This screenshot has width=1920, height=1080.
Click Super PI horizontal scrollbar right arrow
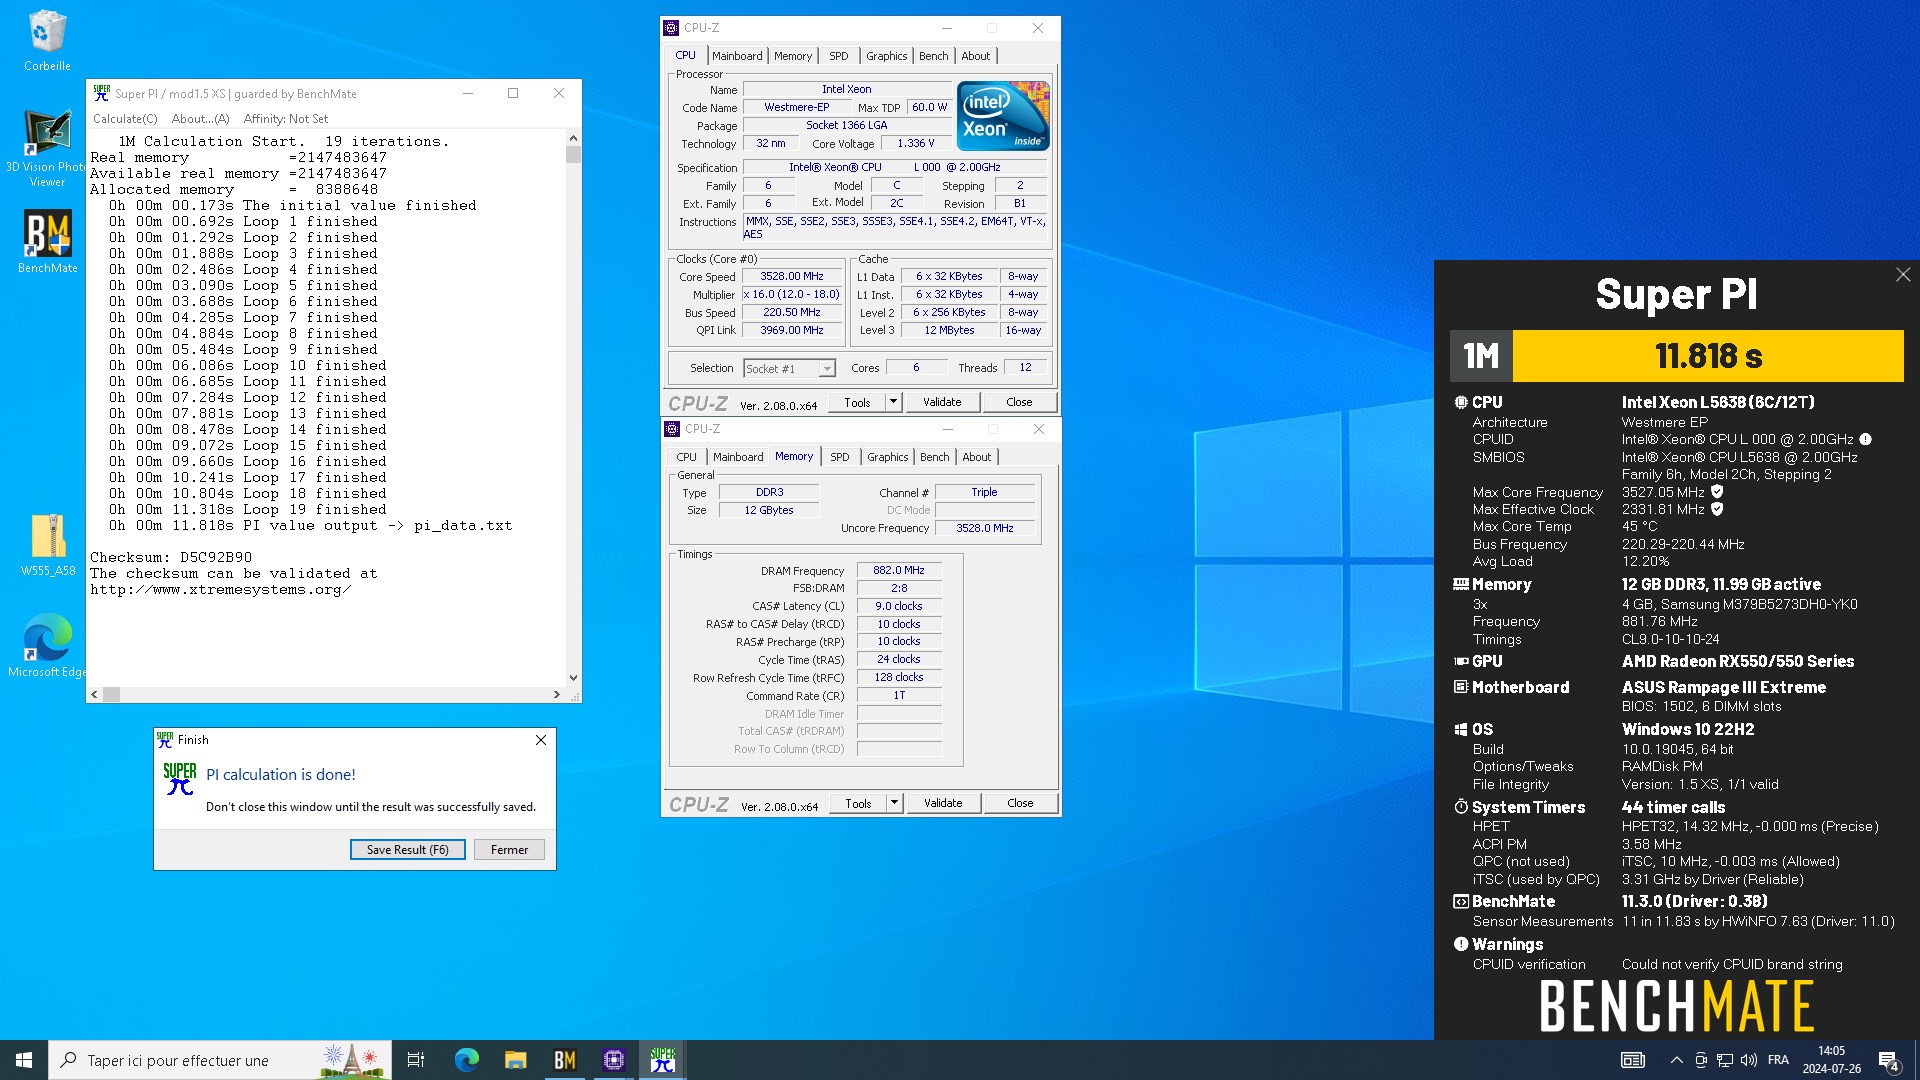[557, 694]
